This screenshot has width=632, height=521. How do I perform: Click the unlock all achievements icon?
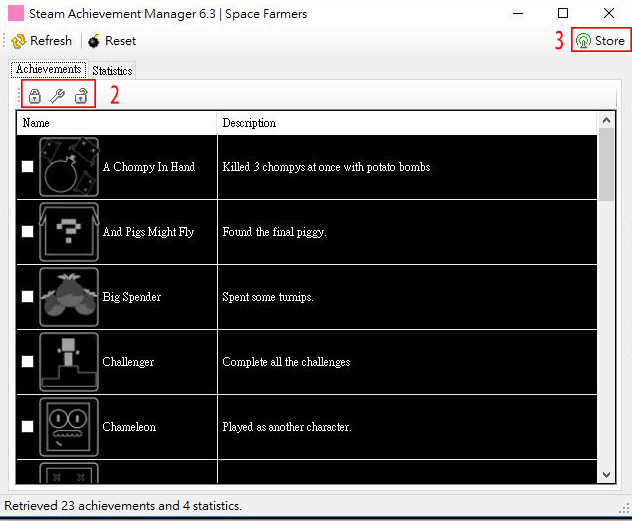click(81, 96)
